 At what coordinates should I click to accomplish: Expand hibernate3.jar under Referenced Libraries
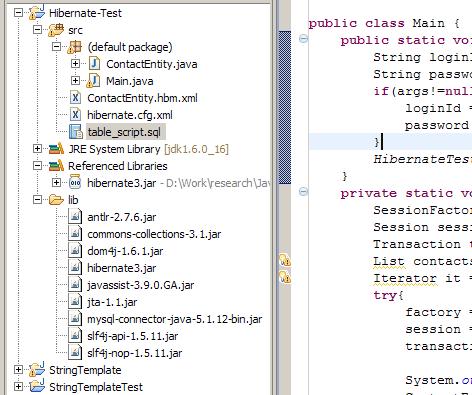(x=57, y=182)
